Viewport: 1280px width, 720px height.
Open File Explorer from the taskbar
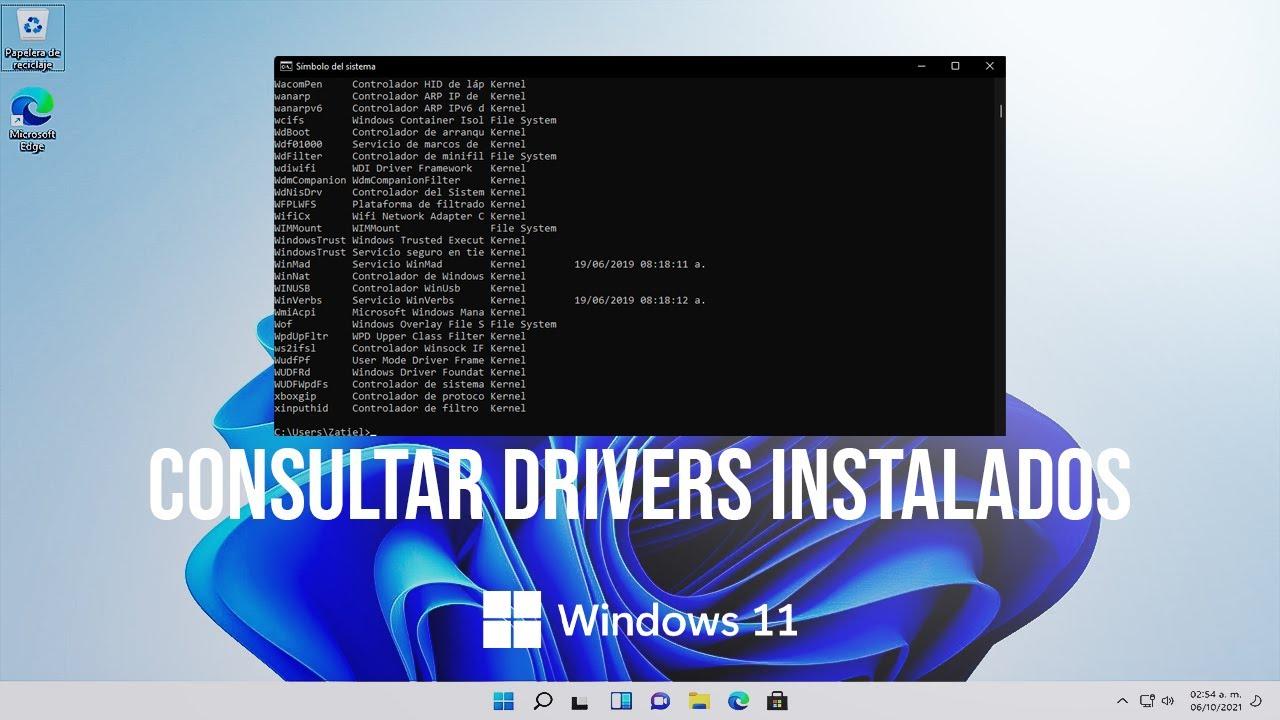(698, 700)
